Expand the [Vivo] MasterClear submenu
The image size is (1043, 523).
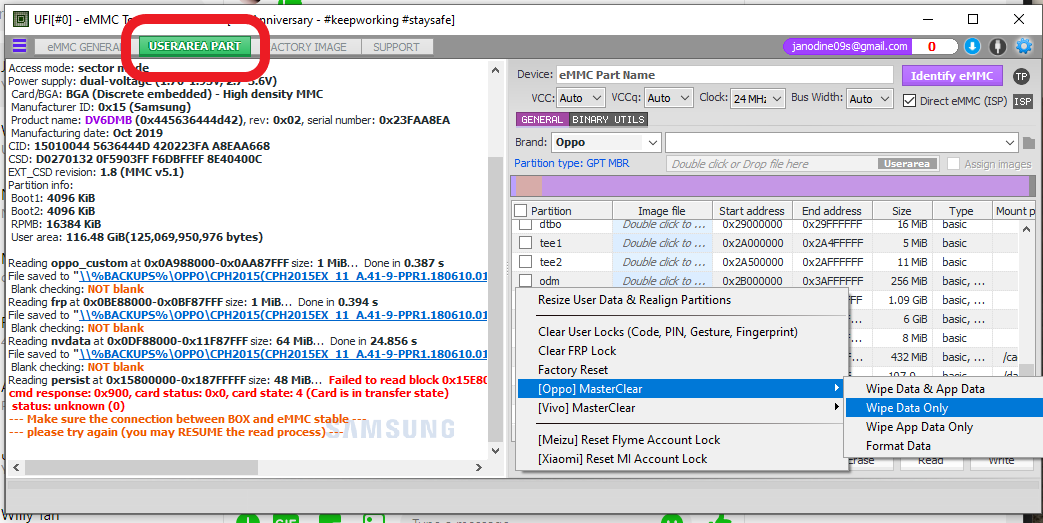click(680, 408)
